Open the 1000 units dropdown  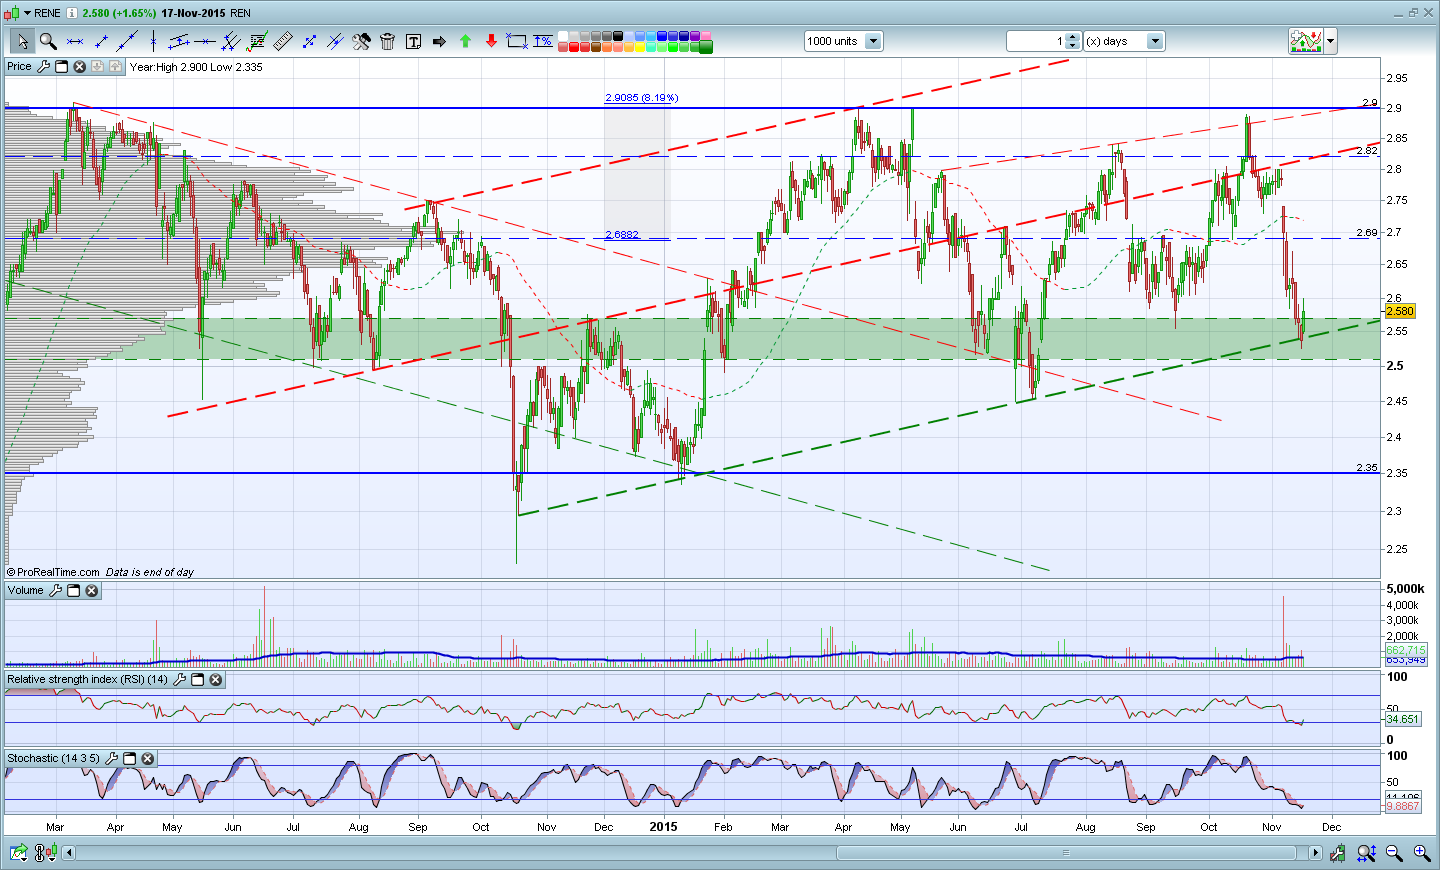[873, 41]
